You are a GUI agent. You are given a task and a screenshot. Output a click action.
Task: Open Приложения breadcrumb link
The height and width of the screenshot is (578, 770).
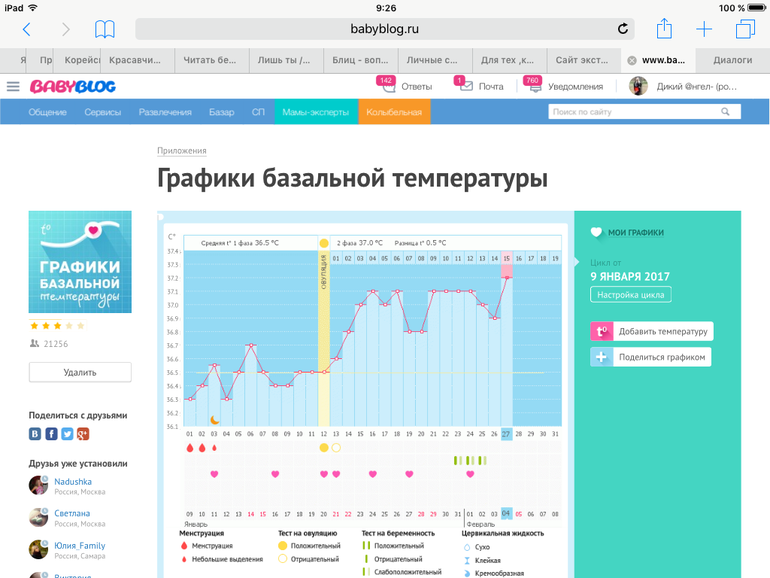click(x=181, y=151)
